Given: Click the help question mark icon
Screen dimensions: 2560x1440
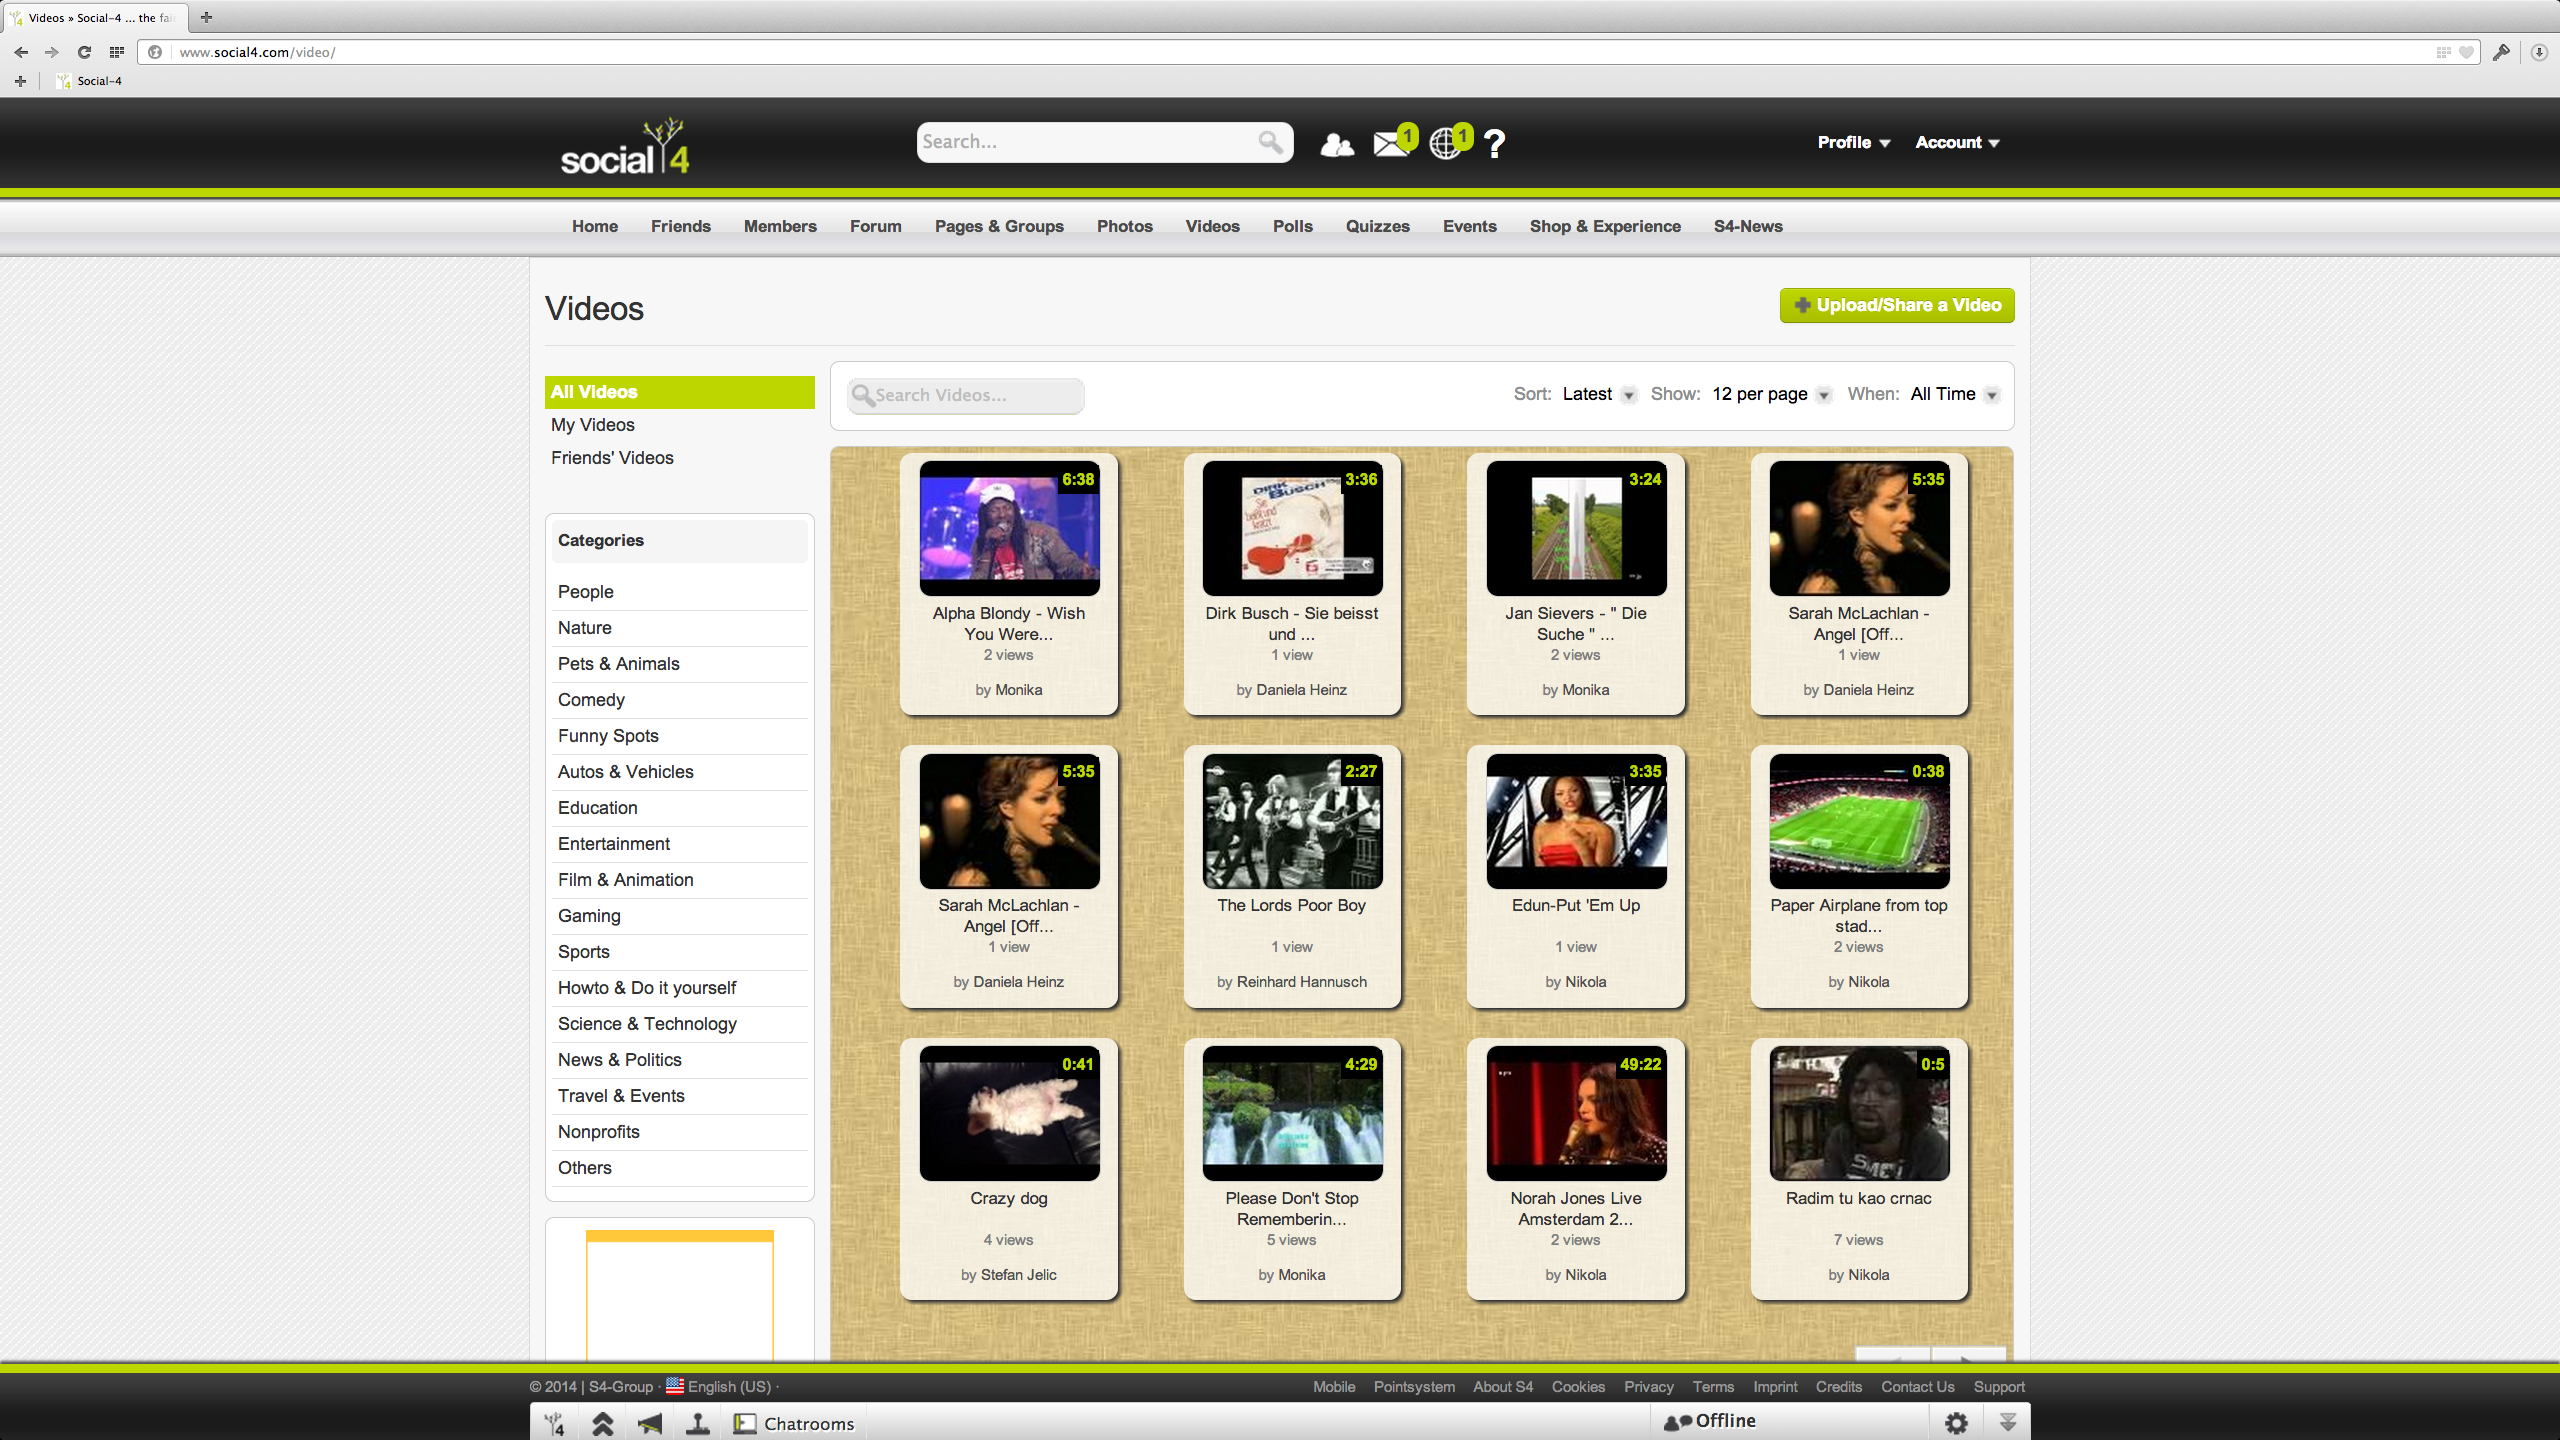Looking at the screenshot, I should [x=1495, y=144].
